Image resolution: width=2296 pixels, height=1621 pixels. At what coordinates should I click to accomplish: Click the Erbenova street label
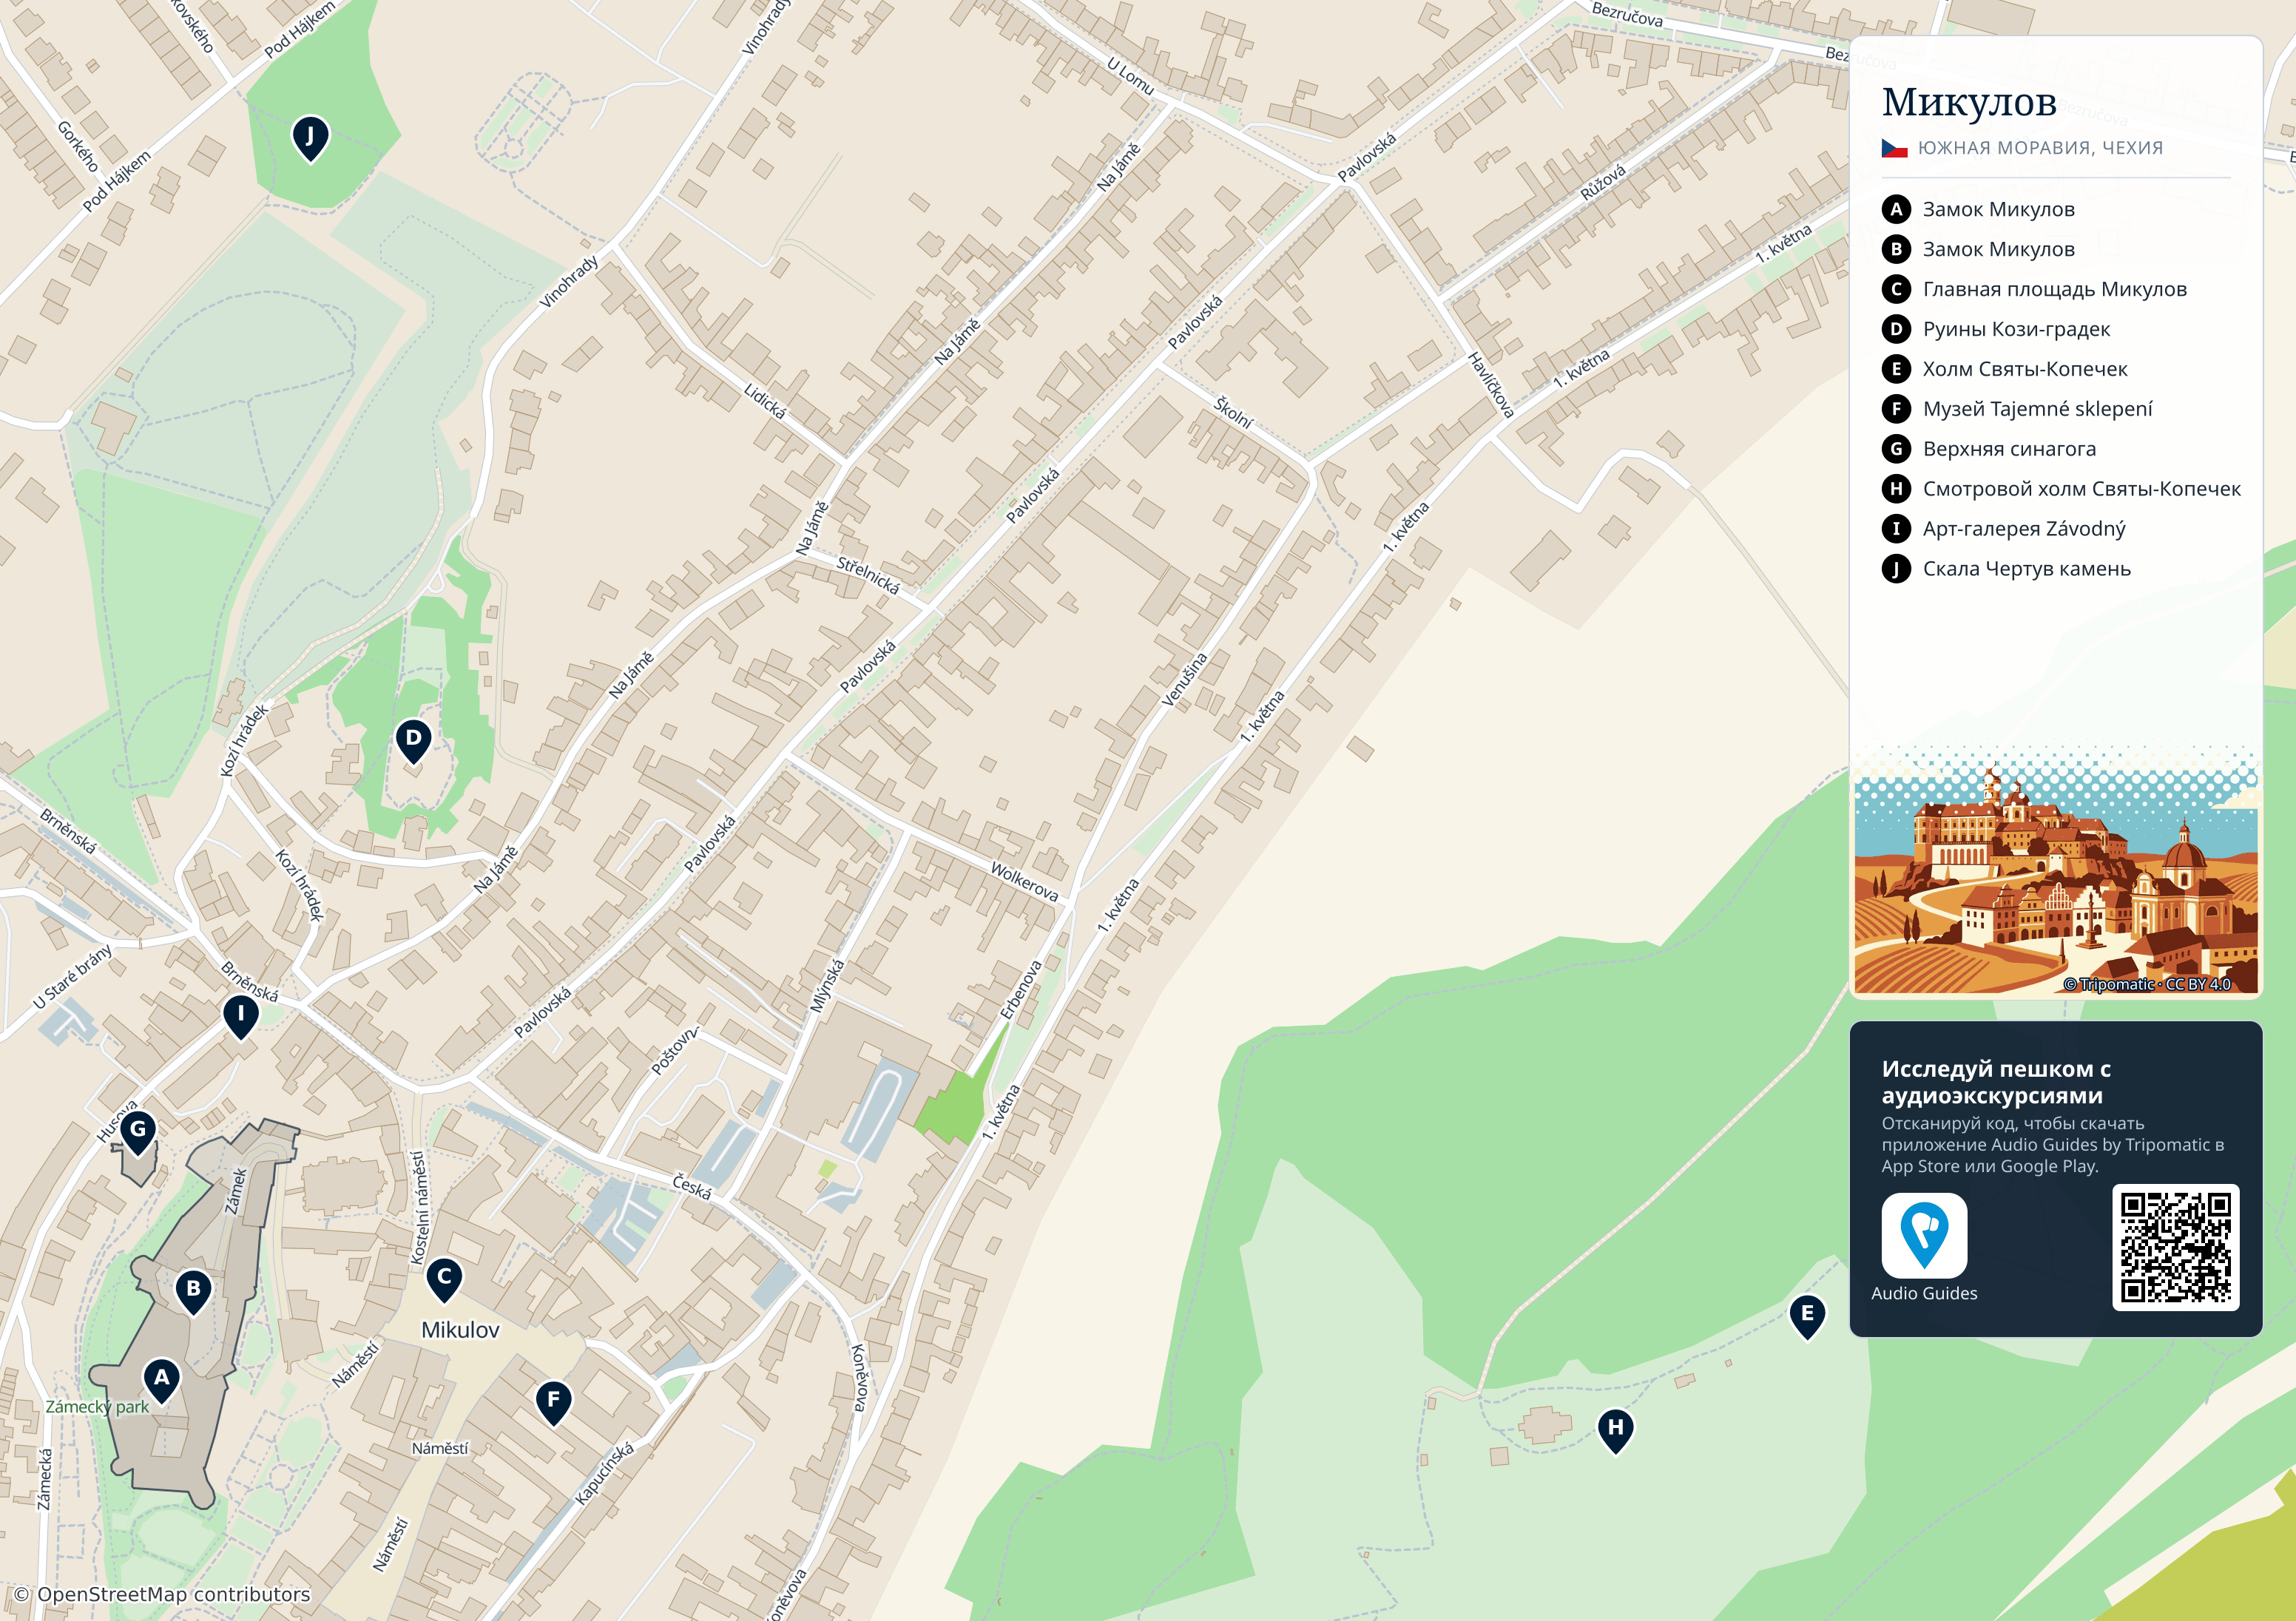click(x=1021, y=989)
